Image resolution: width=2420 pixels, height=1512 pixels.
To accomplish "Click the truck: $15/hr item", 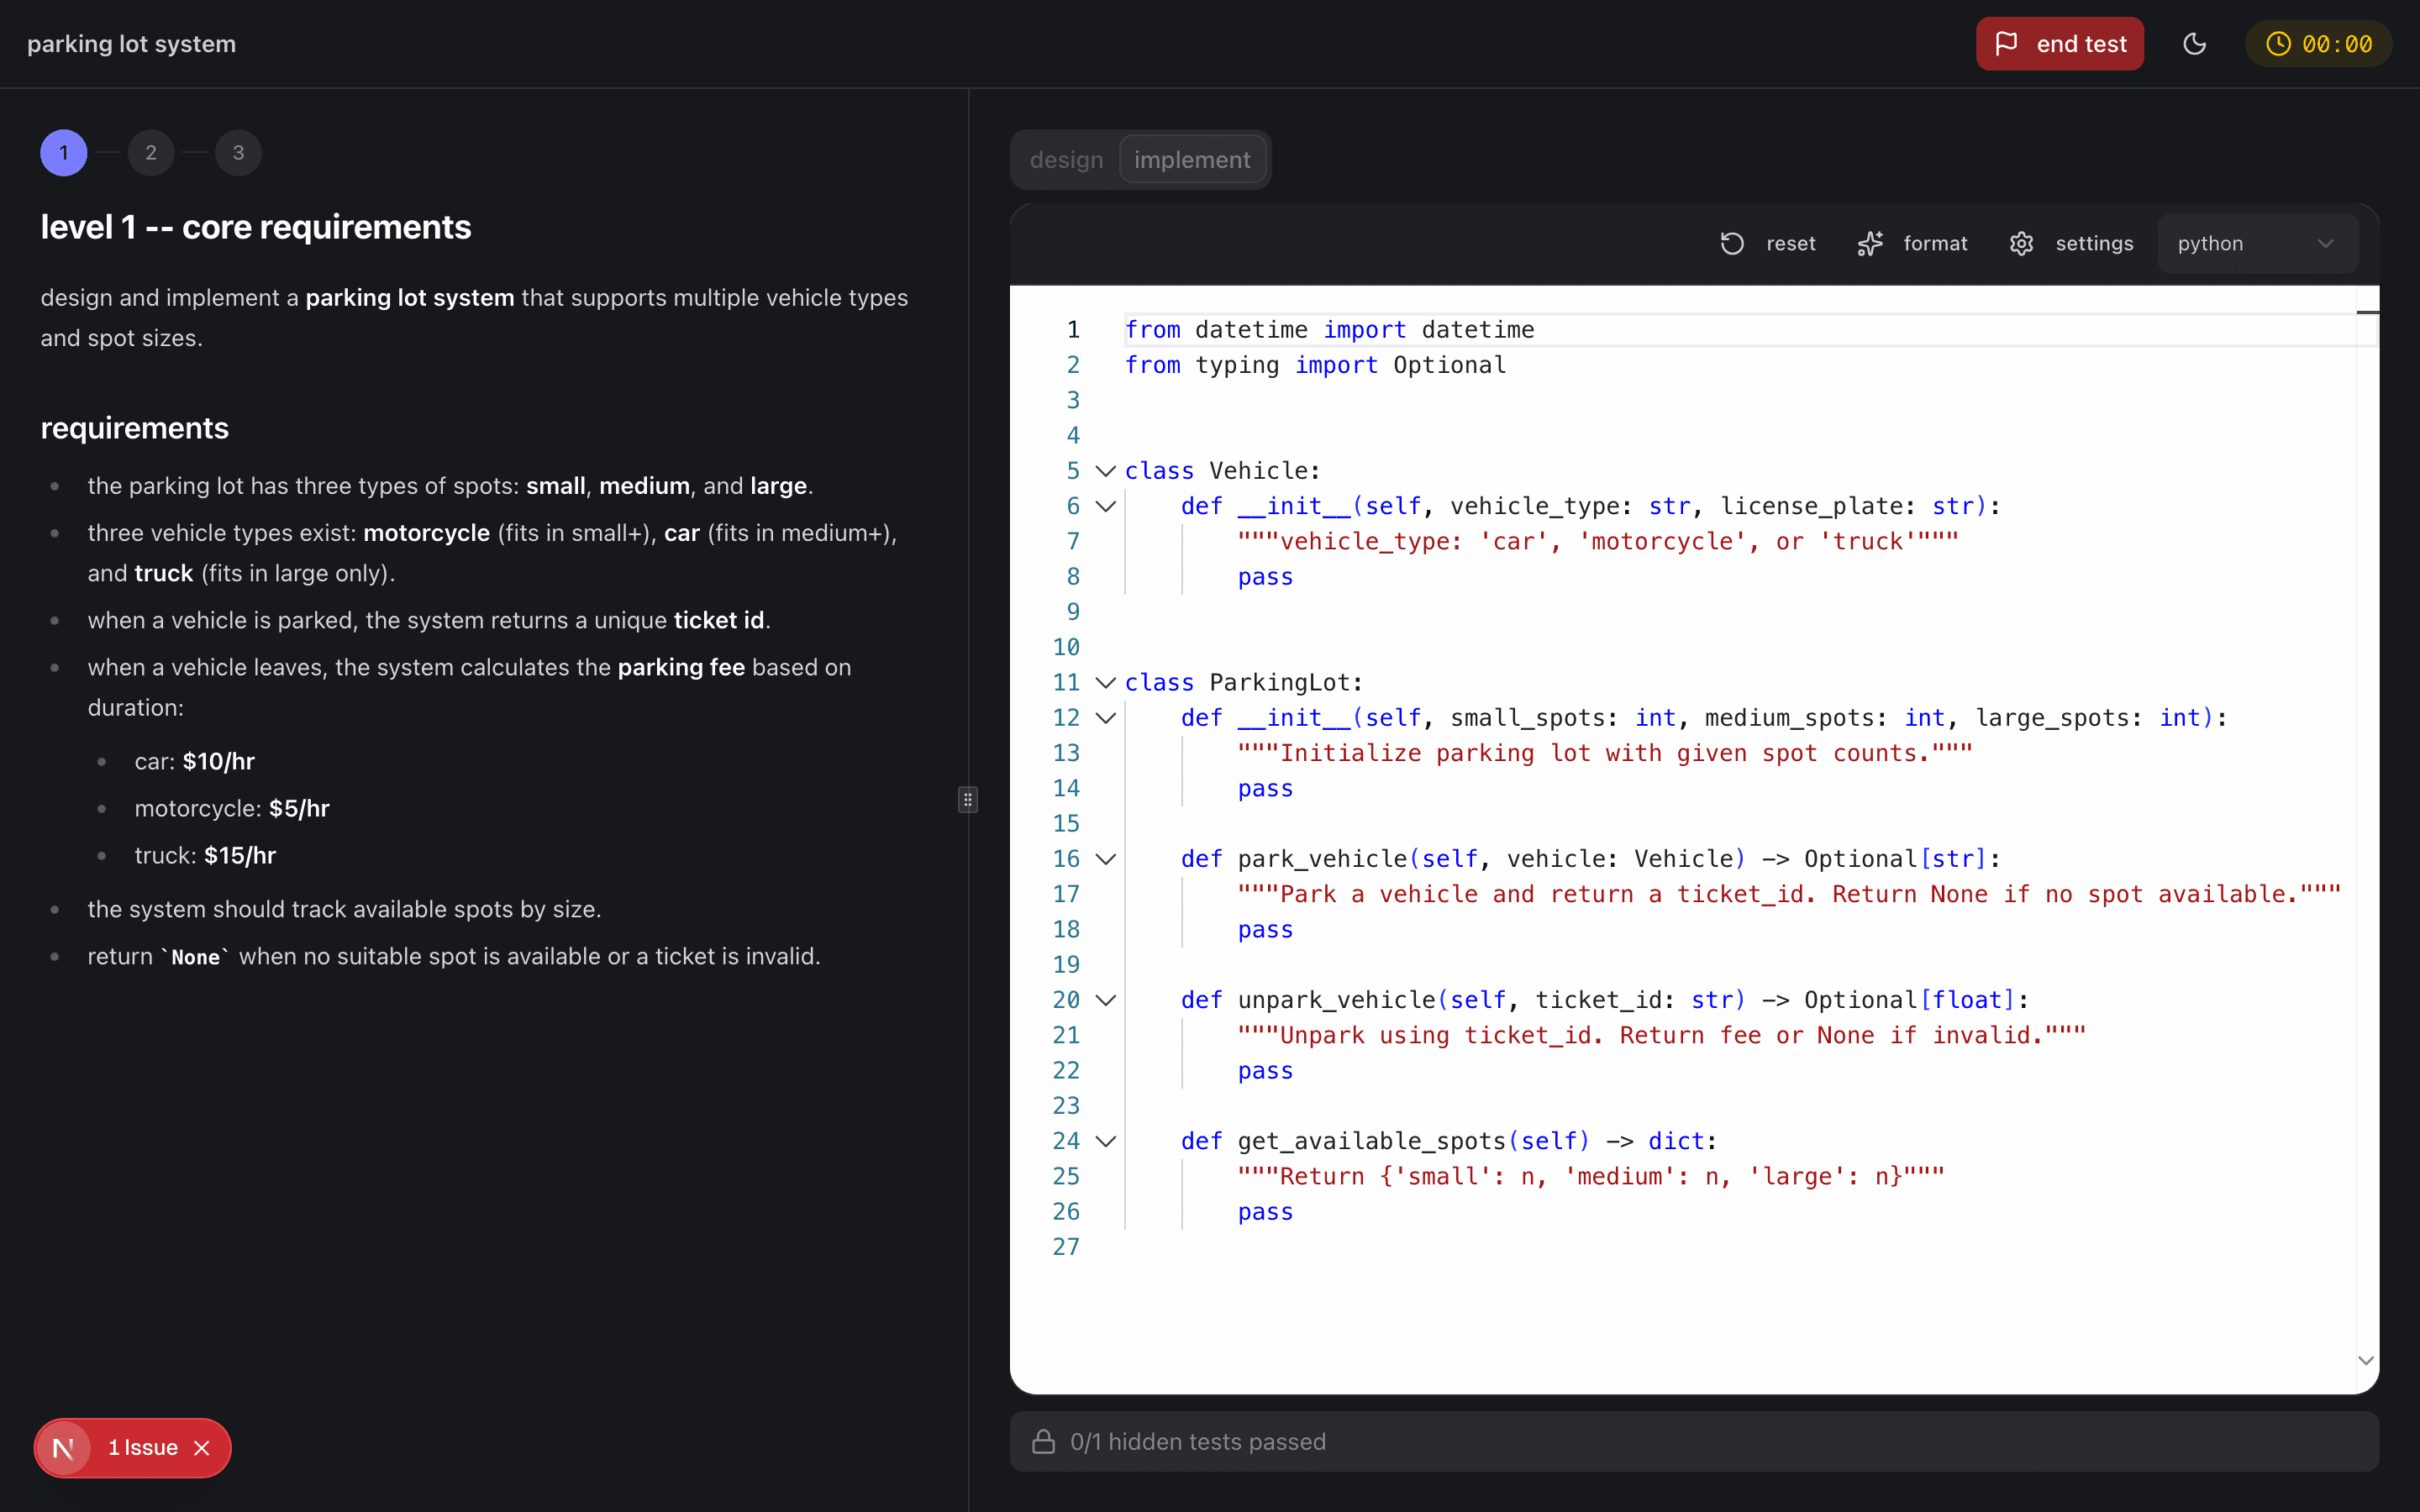I will point(205,855).
